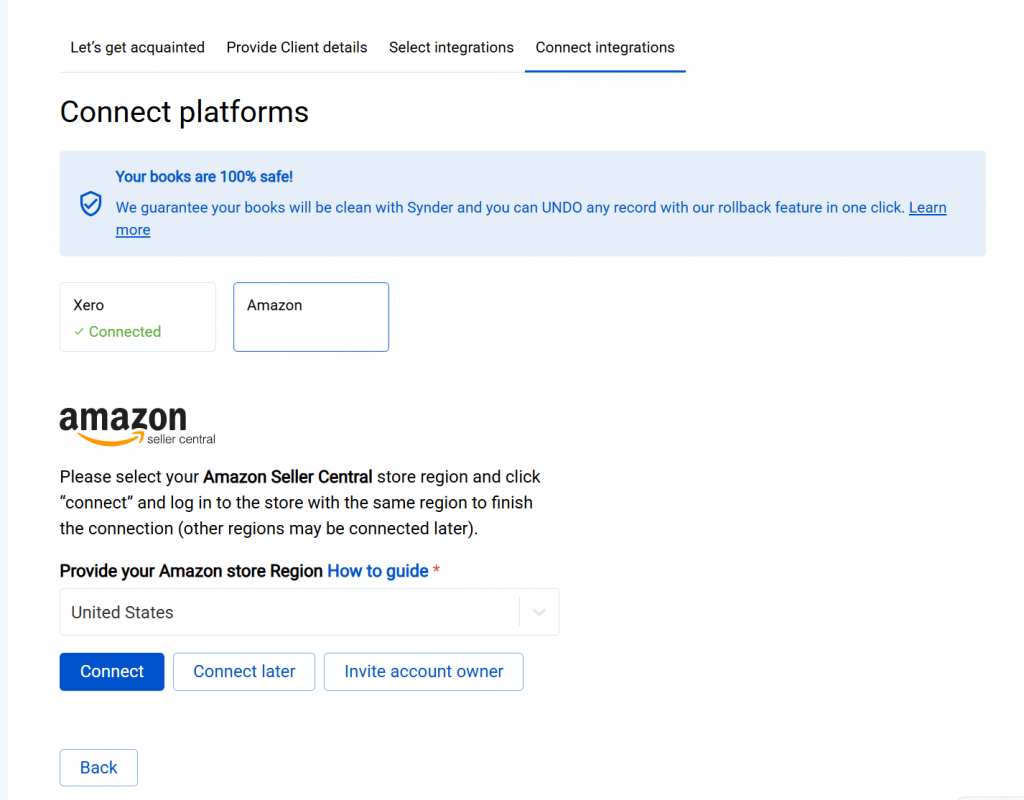Go to the Select integrations tab
Image resolution: width=1024 pixels, height=800 pixels.
point(451,48)
